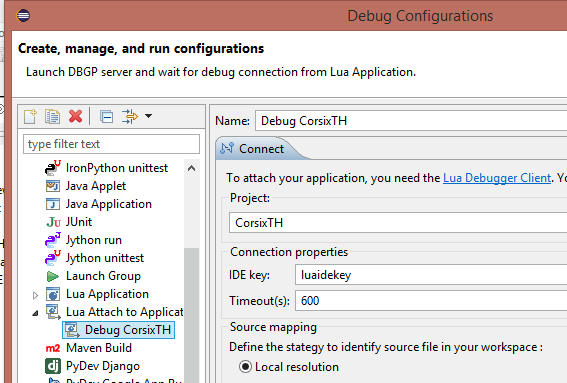Click the Timeout(s) field with 600
This screenshot has height=383, width=567.
[x=431, y=301]
